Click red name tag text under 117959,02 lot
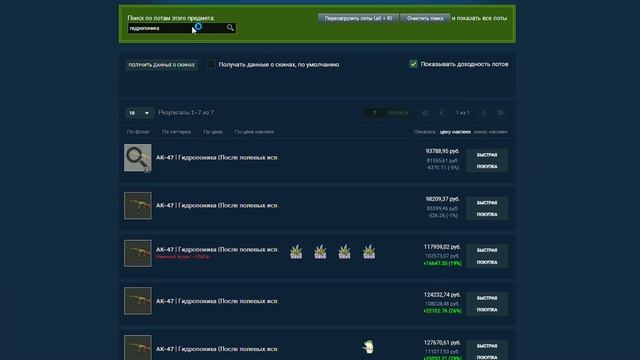640x360 pixels. coord(183,257)
